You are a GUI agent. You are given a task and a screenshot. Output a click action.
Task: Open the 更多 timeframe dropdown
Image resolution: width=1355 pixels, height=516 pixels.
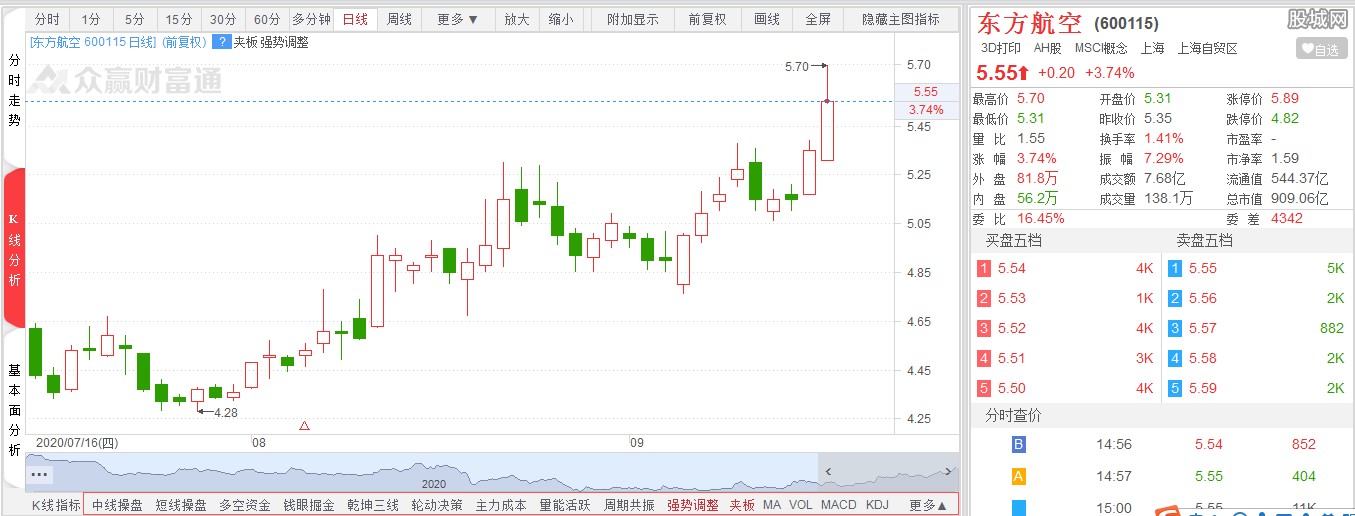(x=458, y=19)
